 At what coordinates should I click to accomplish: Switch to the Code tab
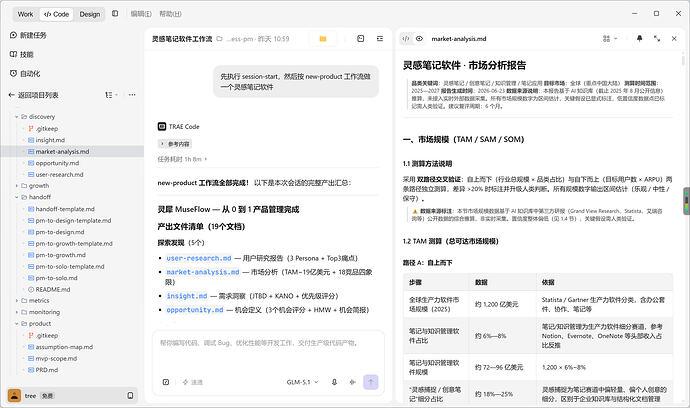coord(56,14)
